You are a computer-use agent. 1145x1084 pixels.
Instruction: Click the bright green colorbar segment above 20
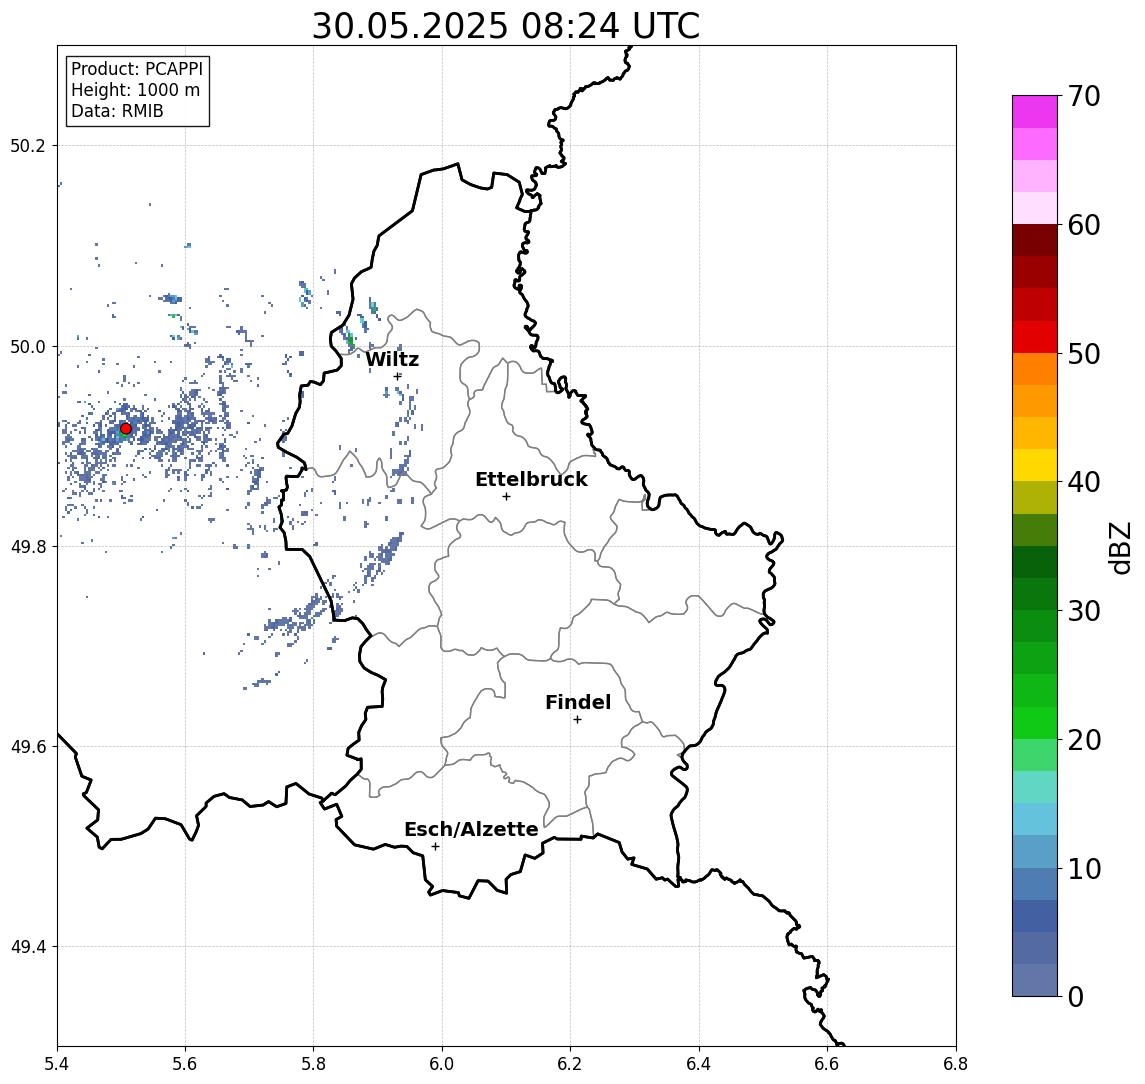coord(1035,722)
